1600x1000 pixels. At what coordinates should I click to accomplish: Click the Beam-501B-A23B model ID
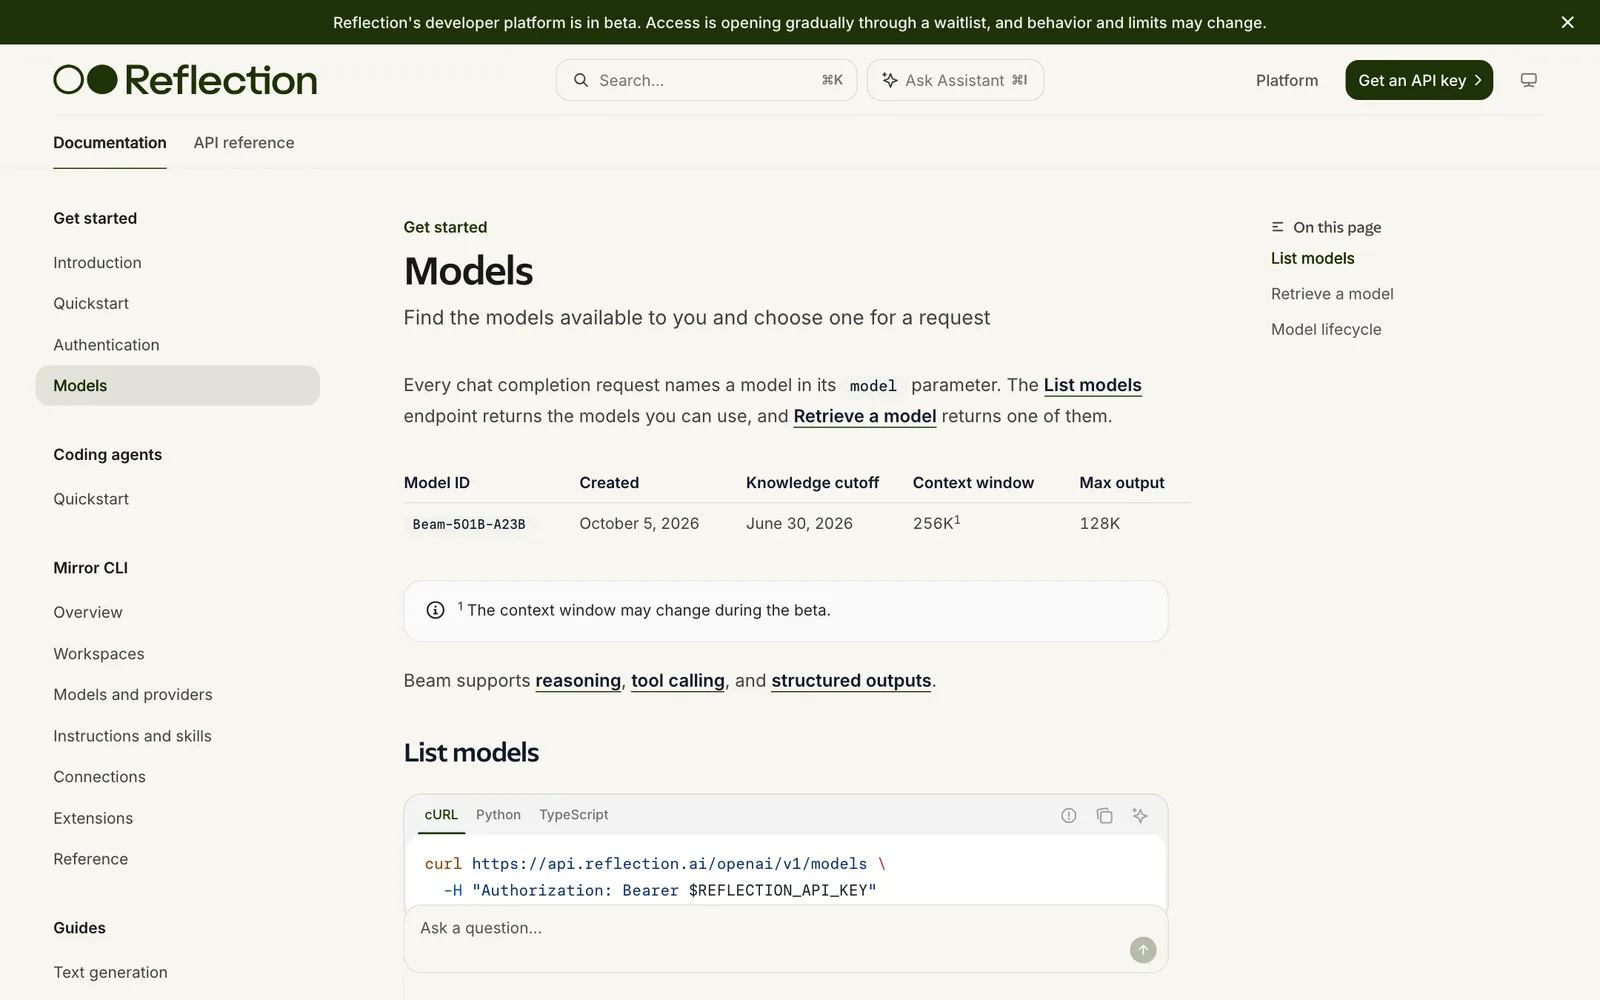point(469,524)
